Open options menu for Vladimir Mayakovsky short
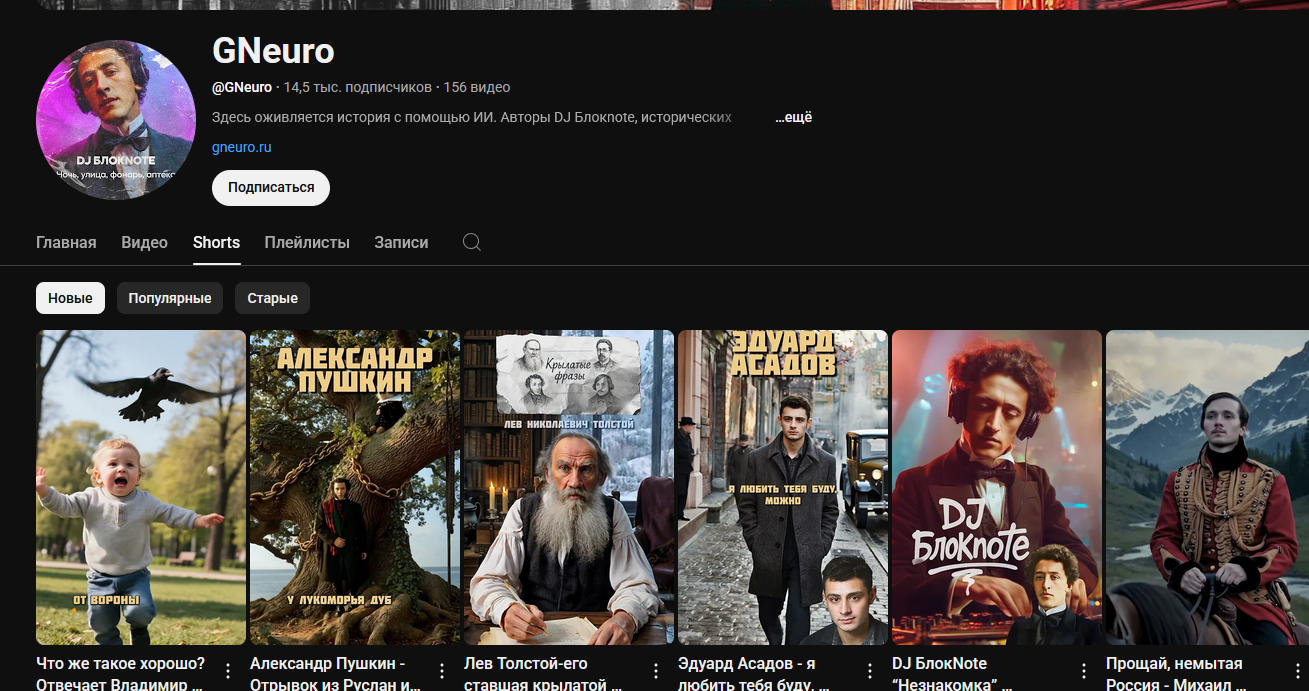This screenshot has height=691, width=1309. 228,671
